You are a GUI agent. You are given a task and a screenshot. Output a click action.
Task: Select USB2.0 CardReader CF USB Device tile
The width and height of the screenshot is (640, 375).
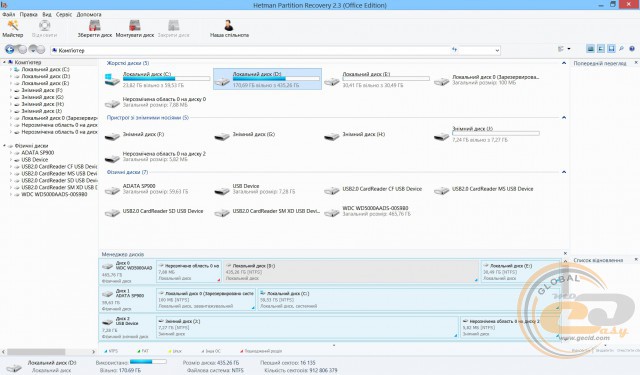(377, 189)
